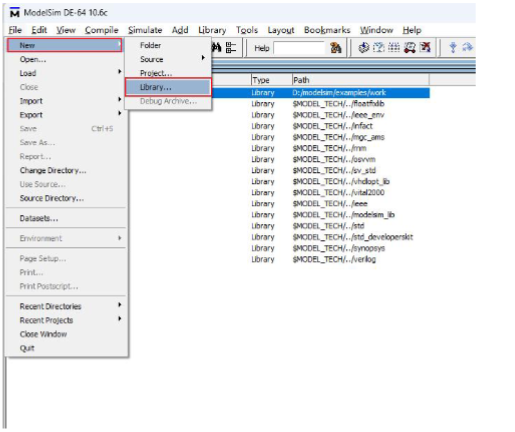The image size is (515, 432).
Task: Expand the Import submenu
Action: click(x=66, y=101)
